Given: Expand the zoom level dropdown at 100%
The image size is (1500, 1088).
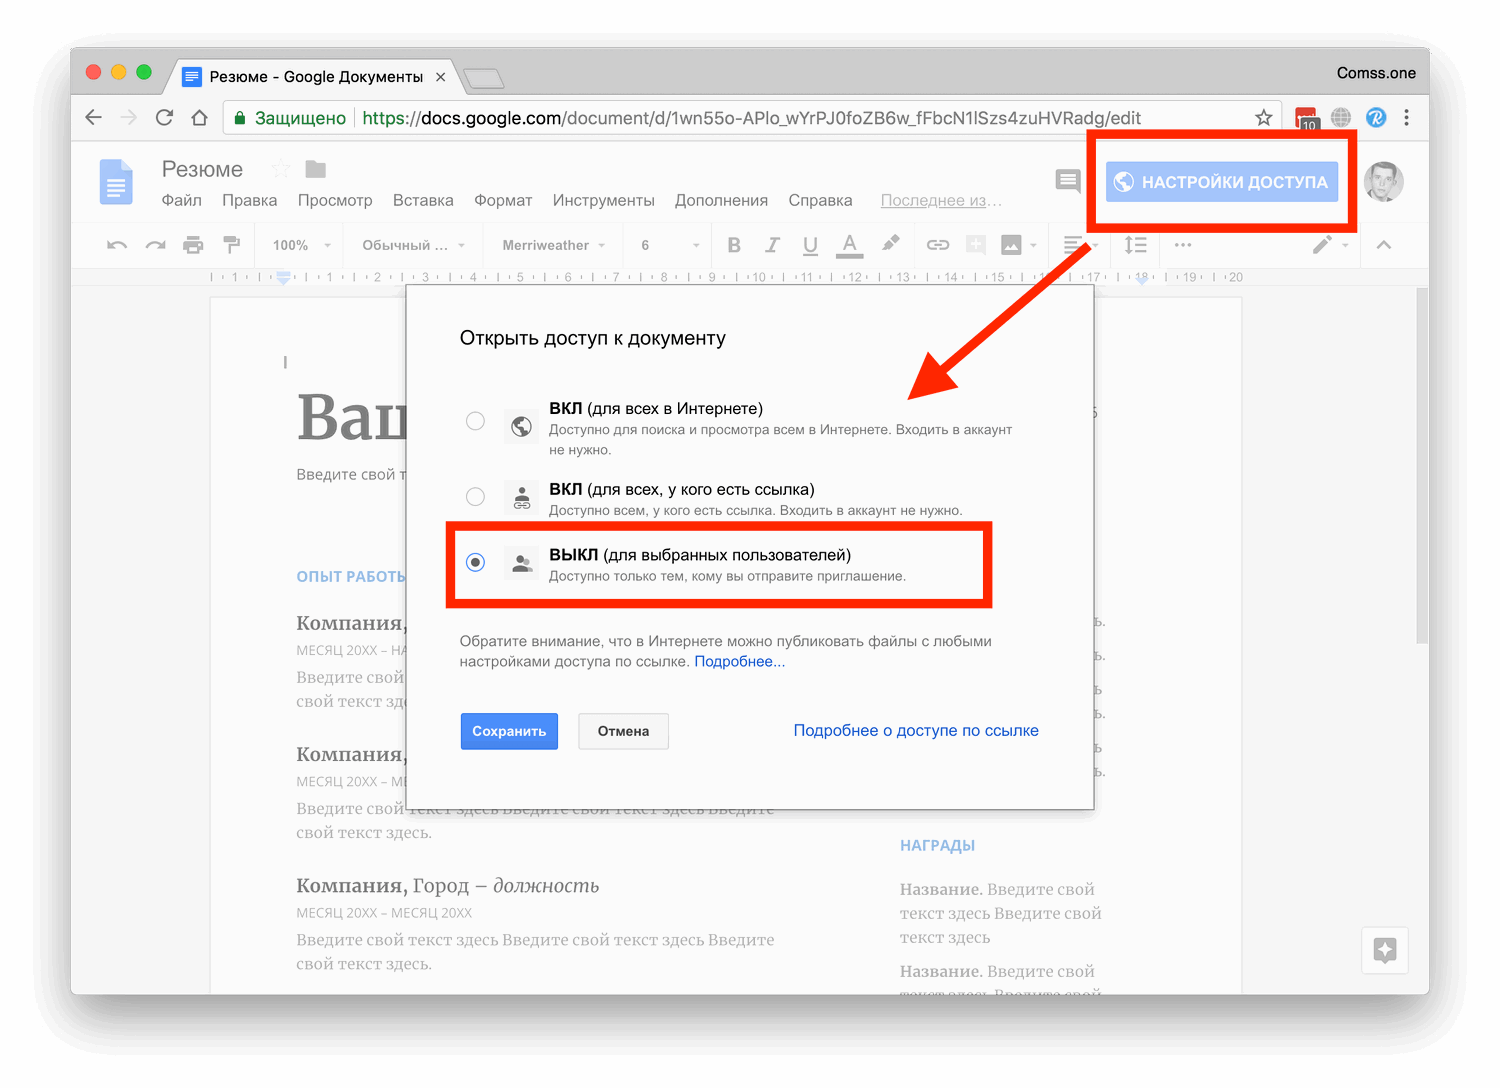Looking at the screenshot, I should coord(297,244).
